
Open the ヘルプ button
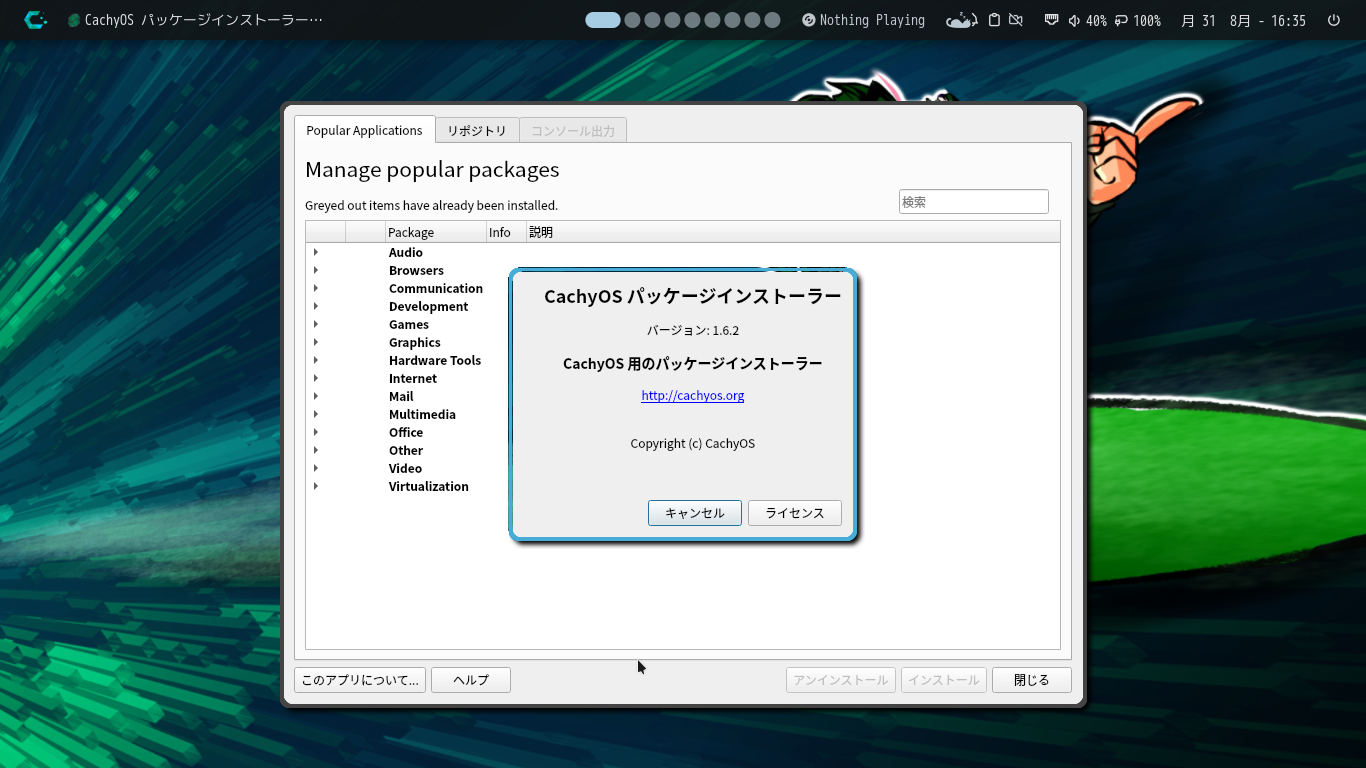pyautogui.click(x=471, y=680)
